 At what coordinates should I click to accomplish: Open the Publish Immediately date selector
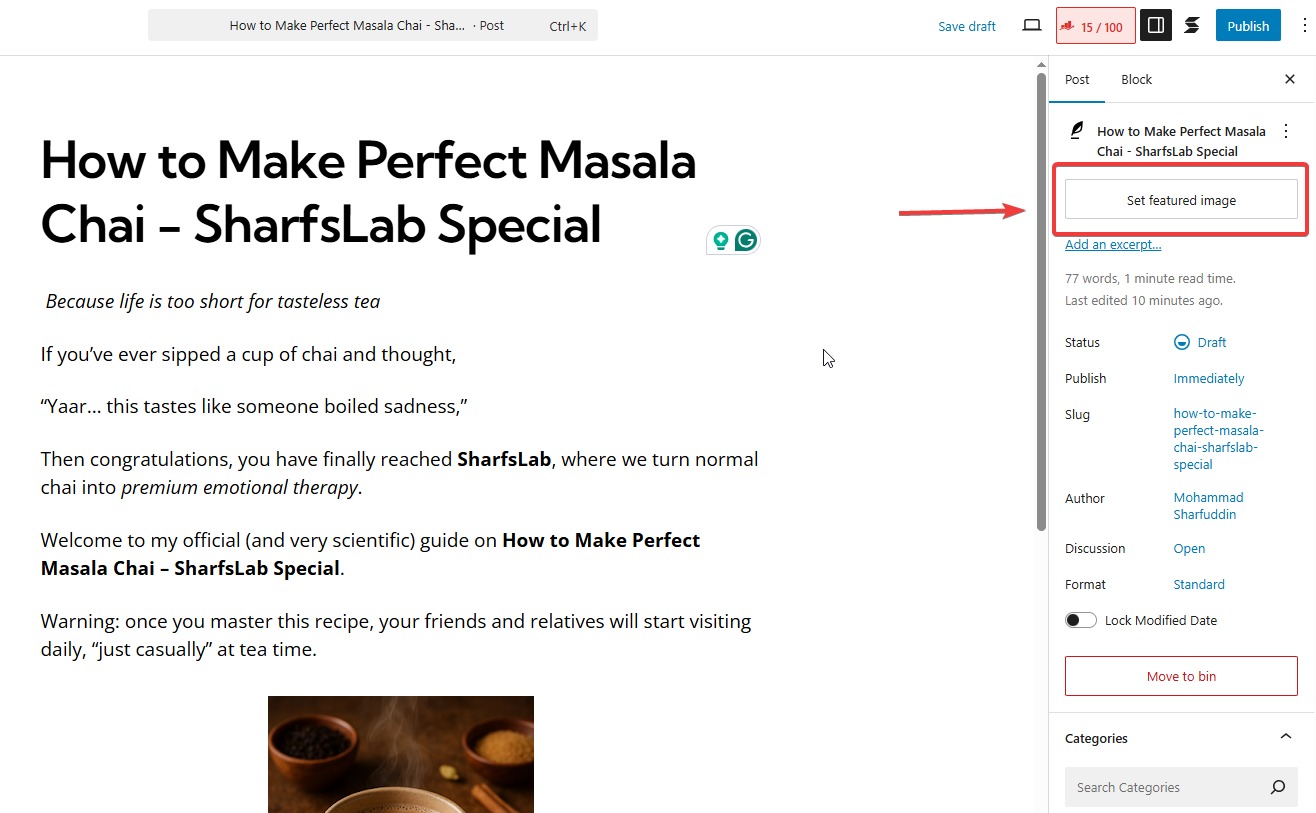tap(1209, 378)
